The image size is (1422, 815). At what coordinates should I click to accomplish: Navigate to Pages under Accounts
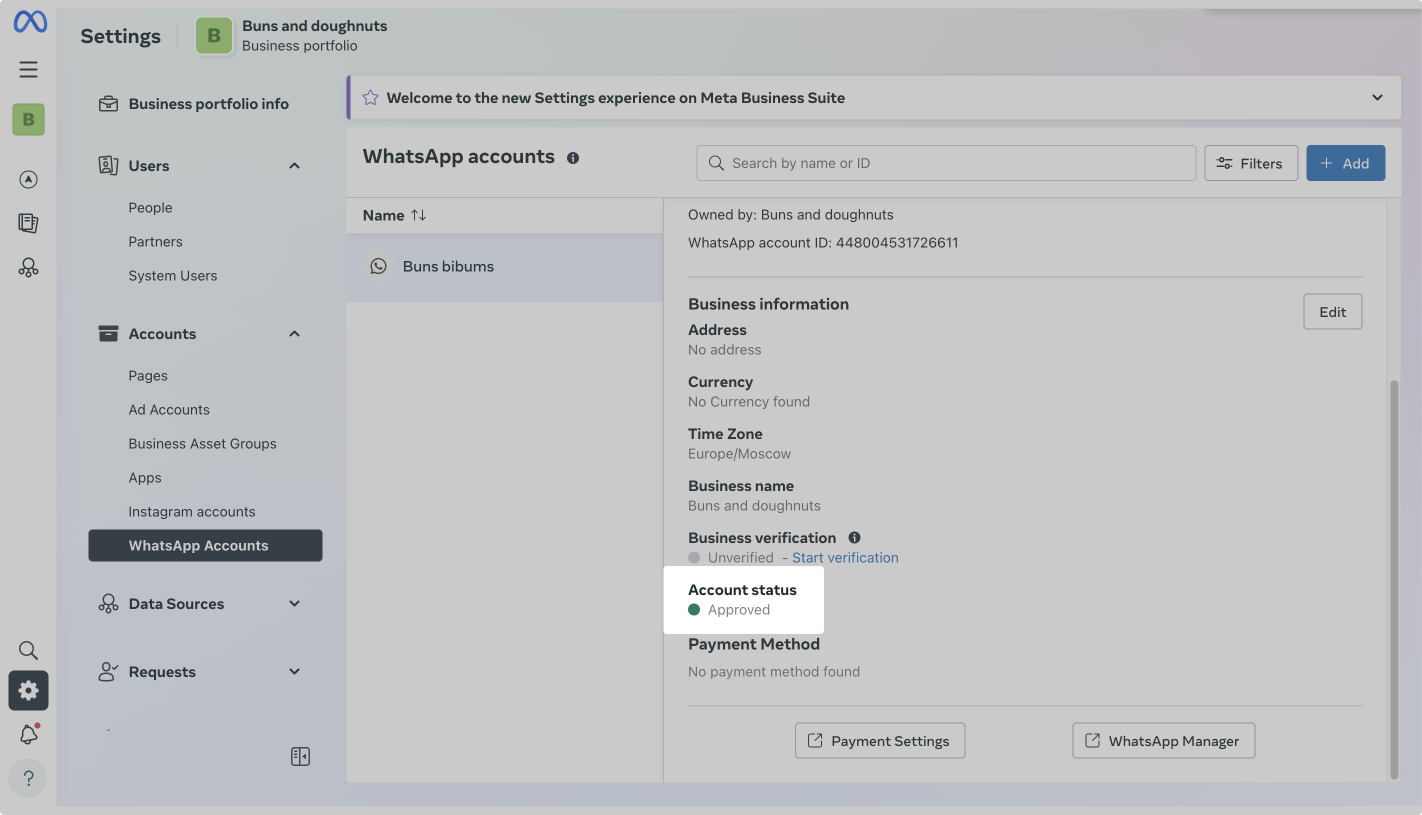(148, 376)
